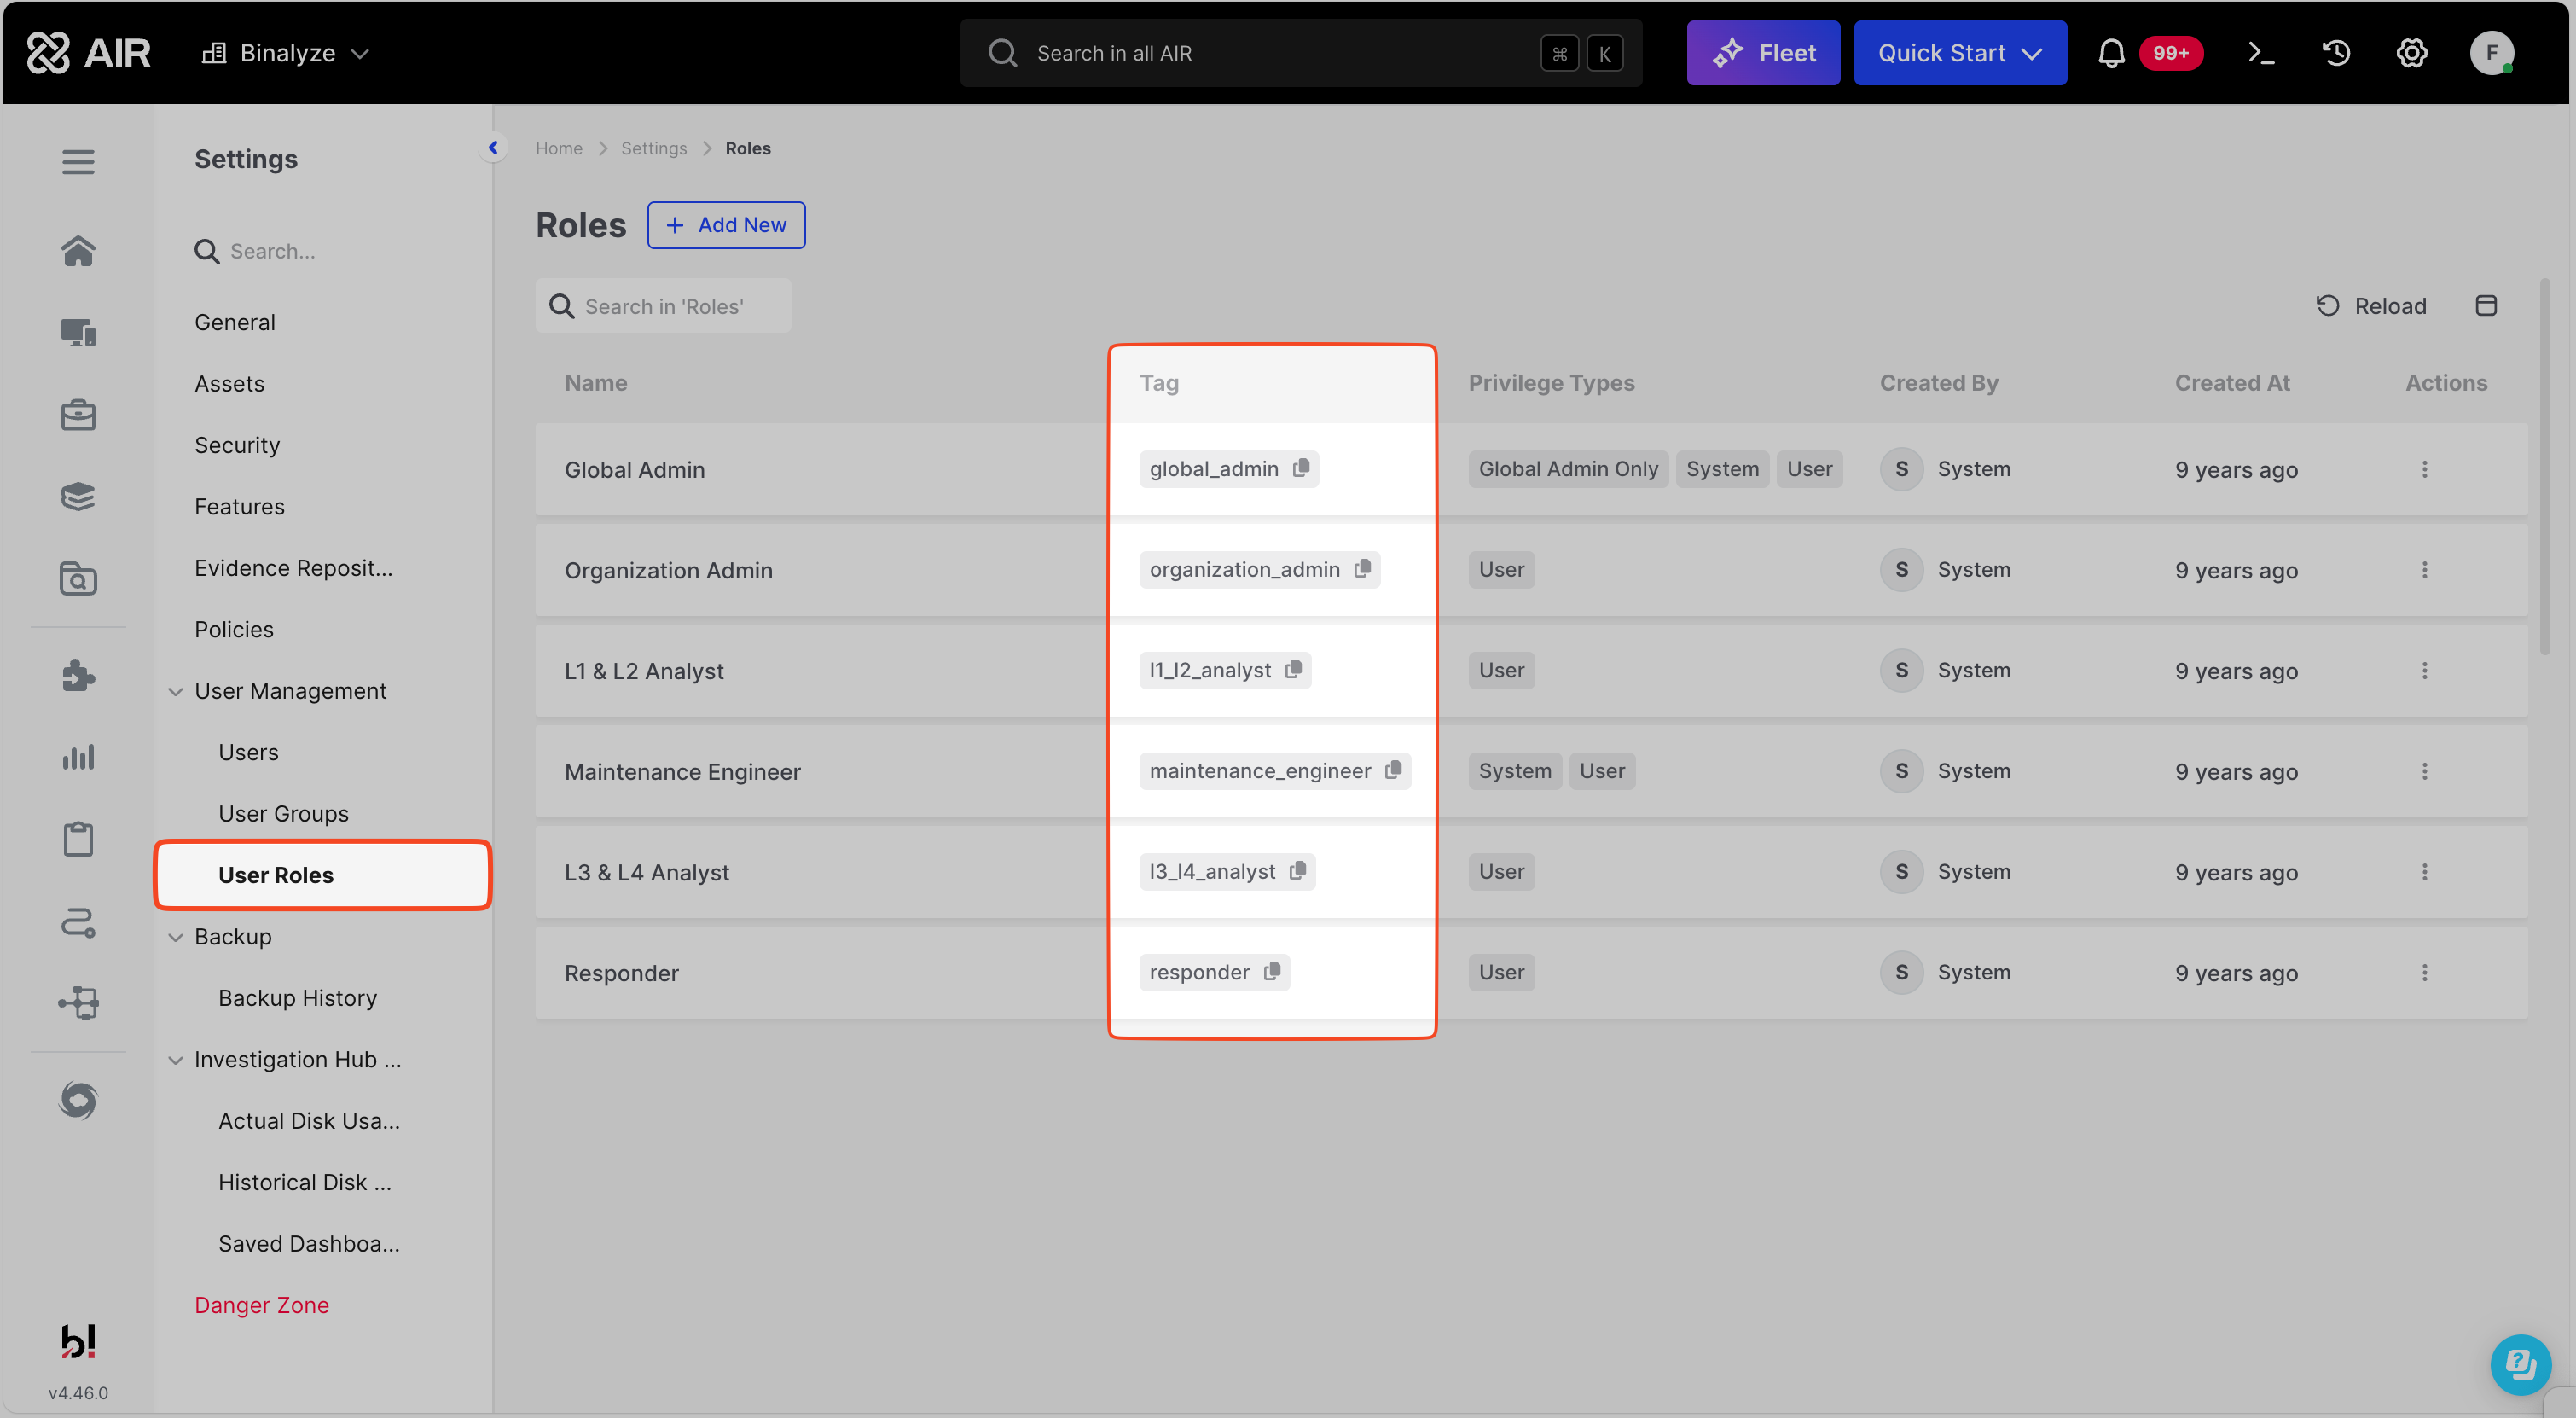Toggle the table layout icon next to Reload
Viewport: 2576px width, 1418px height.
coord(2486,306)
